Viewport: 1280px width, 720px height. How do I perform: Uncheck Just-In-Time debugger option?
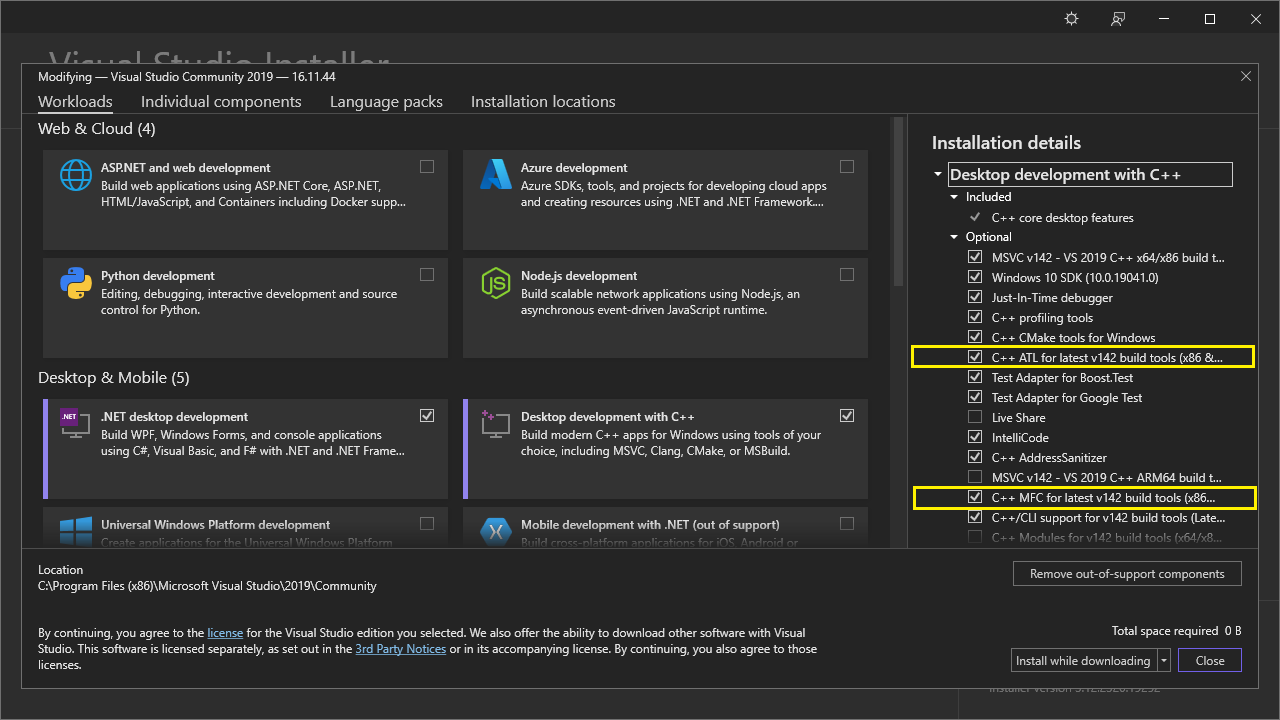[975, 297]
